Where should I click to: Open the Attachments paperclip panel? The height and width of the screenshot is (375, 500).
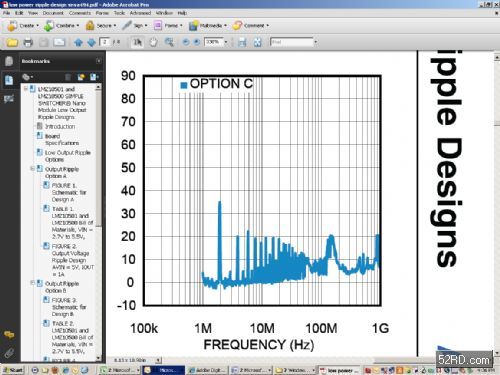[9, 353]
